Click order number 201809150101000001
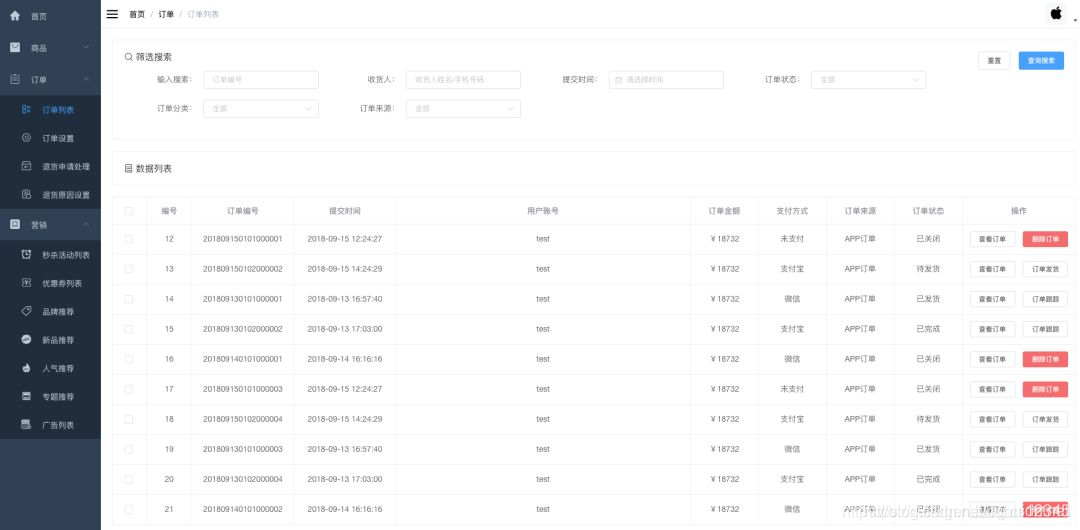Screen dimensions: 1080x530 pos(242,239)
